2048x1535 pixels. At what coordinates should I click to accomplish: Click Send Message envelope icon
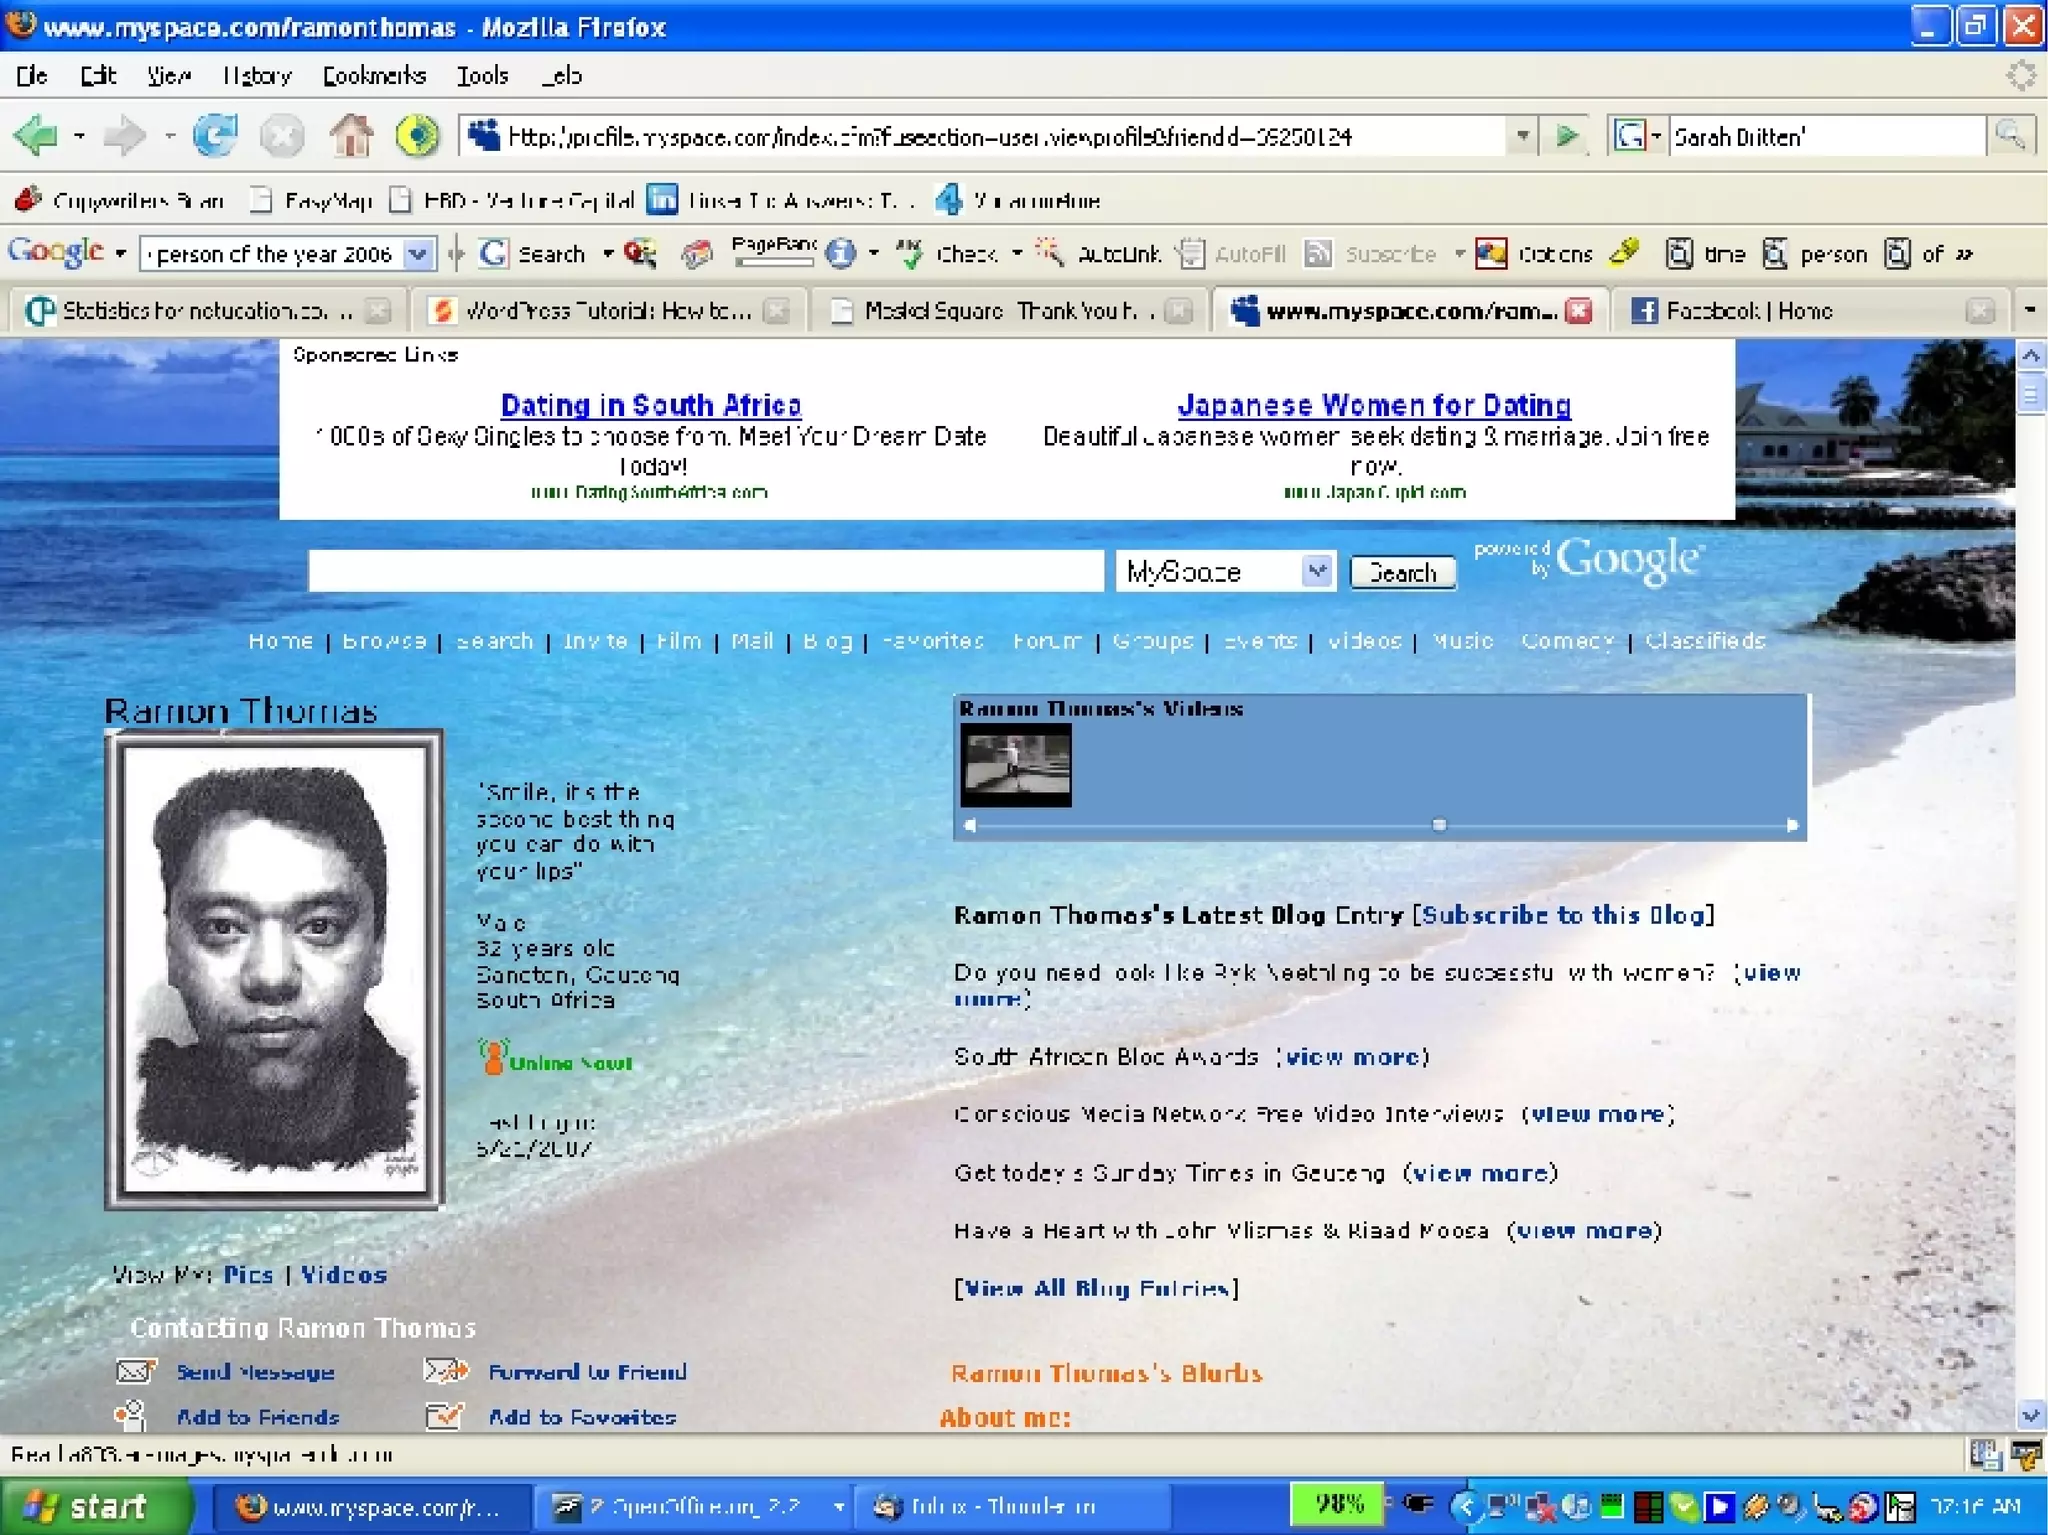click(136, 1371)
